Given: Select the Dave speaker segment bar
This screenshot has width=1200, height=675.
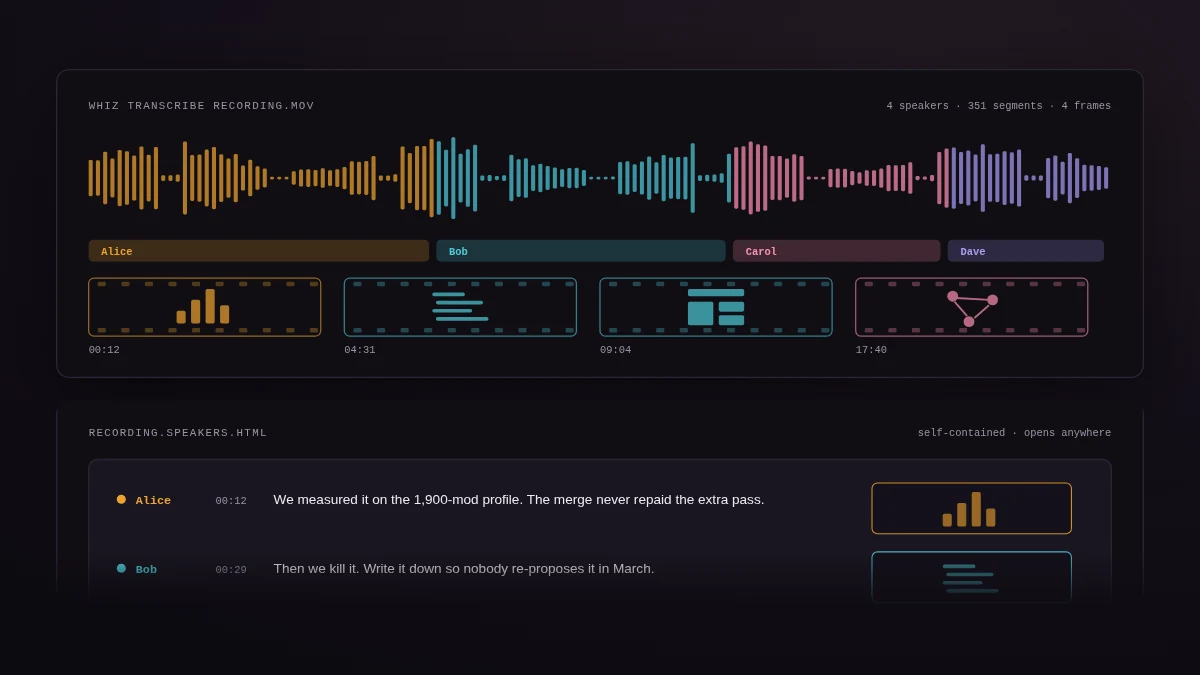Looking at the screenshot, I should click(x=1026, y=251).
